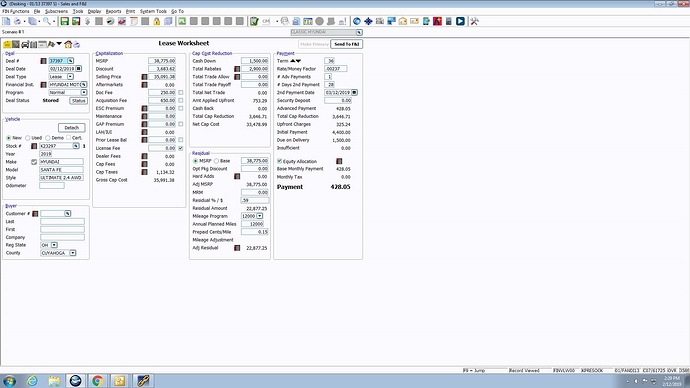Toggle the Equity Allocation checkbox
The width and height of the screenshot is (690, 388).
click(279, 161)
